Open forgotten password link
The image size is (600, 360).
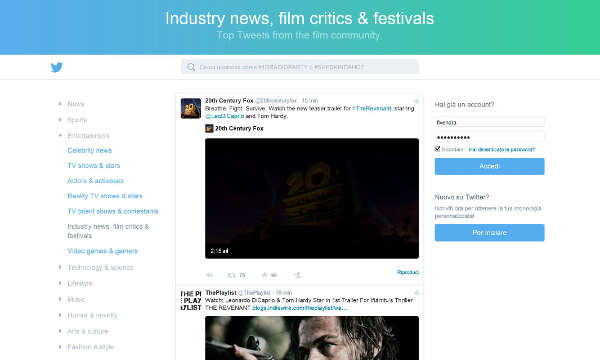(x=502, y=150)
